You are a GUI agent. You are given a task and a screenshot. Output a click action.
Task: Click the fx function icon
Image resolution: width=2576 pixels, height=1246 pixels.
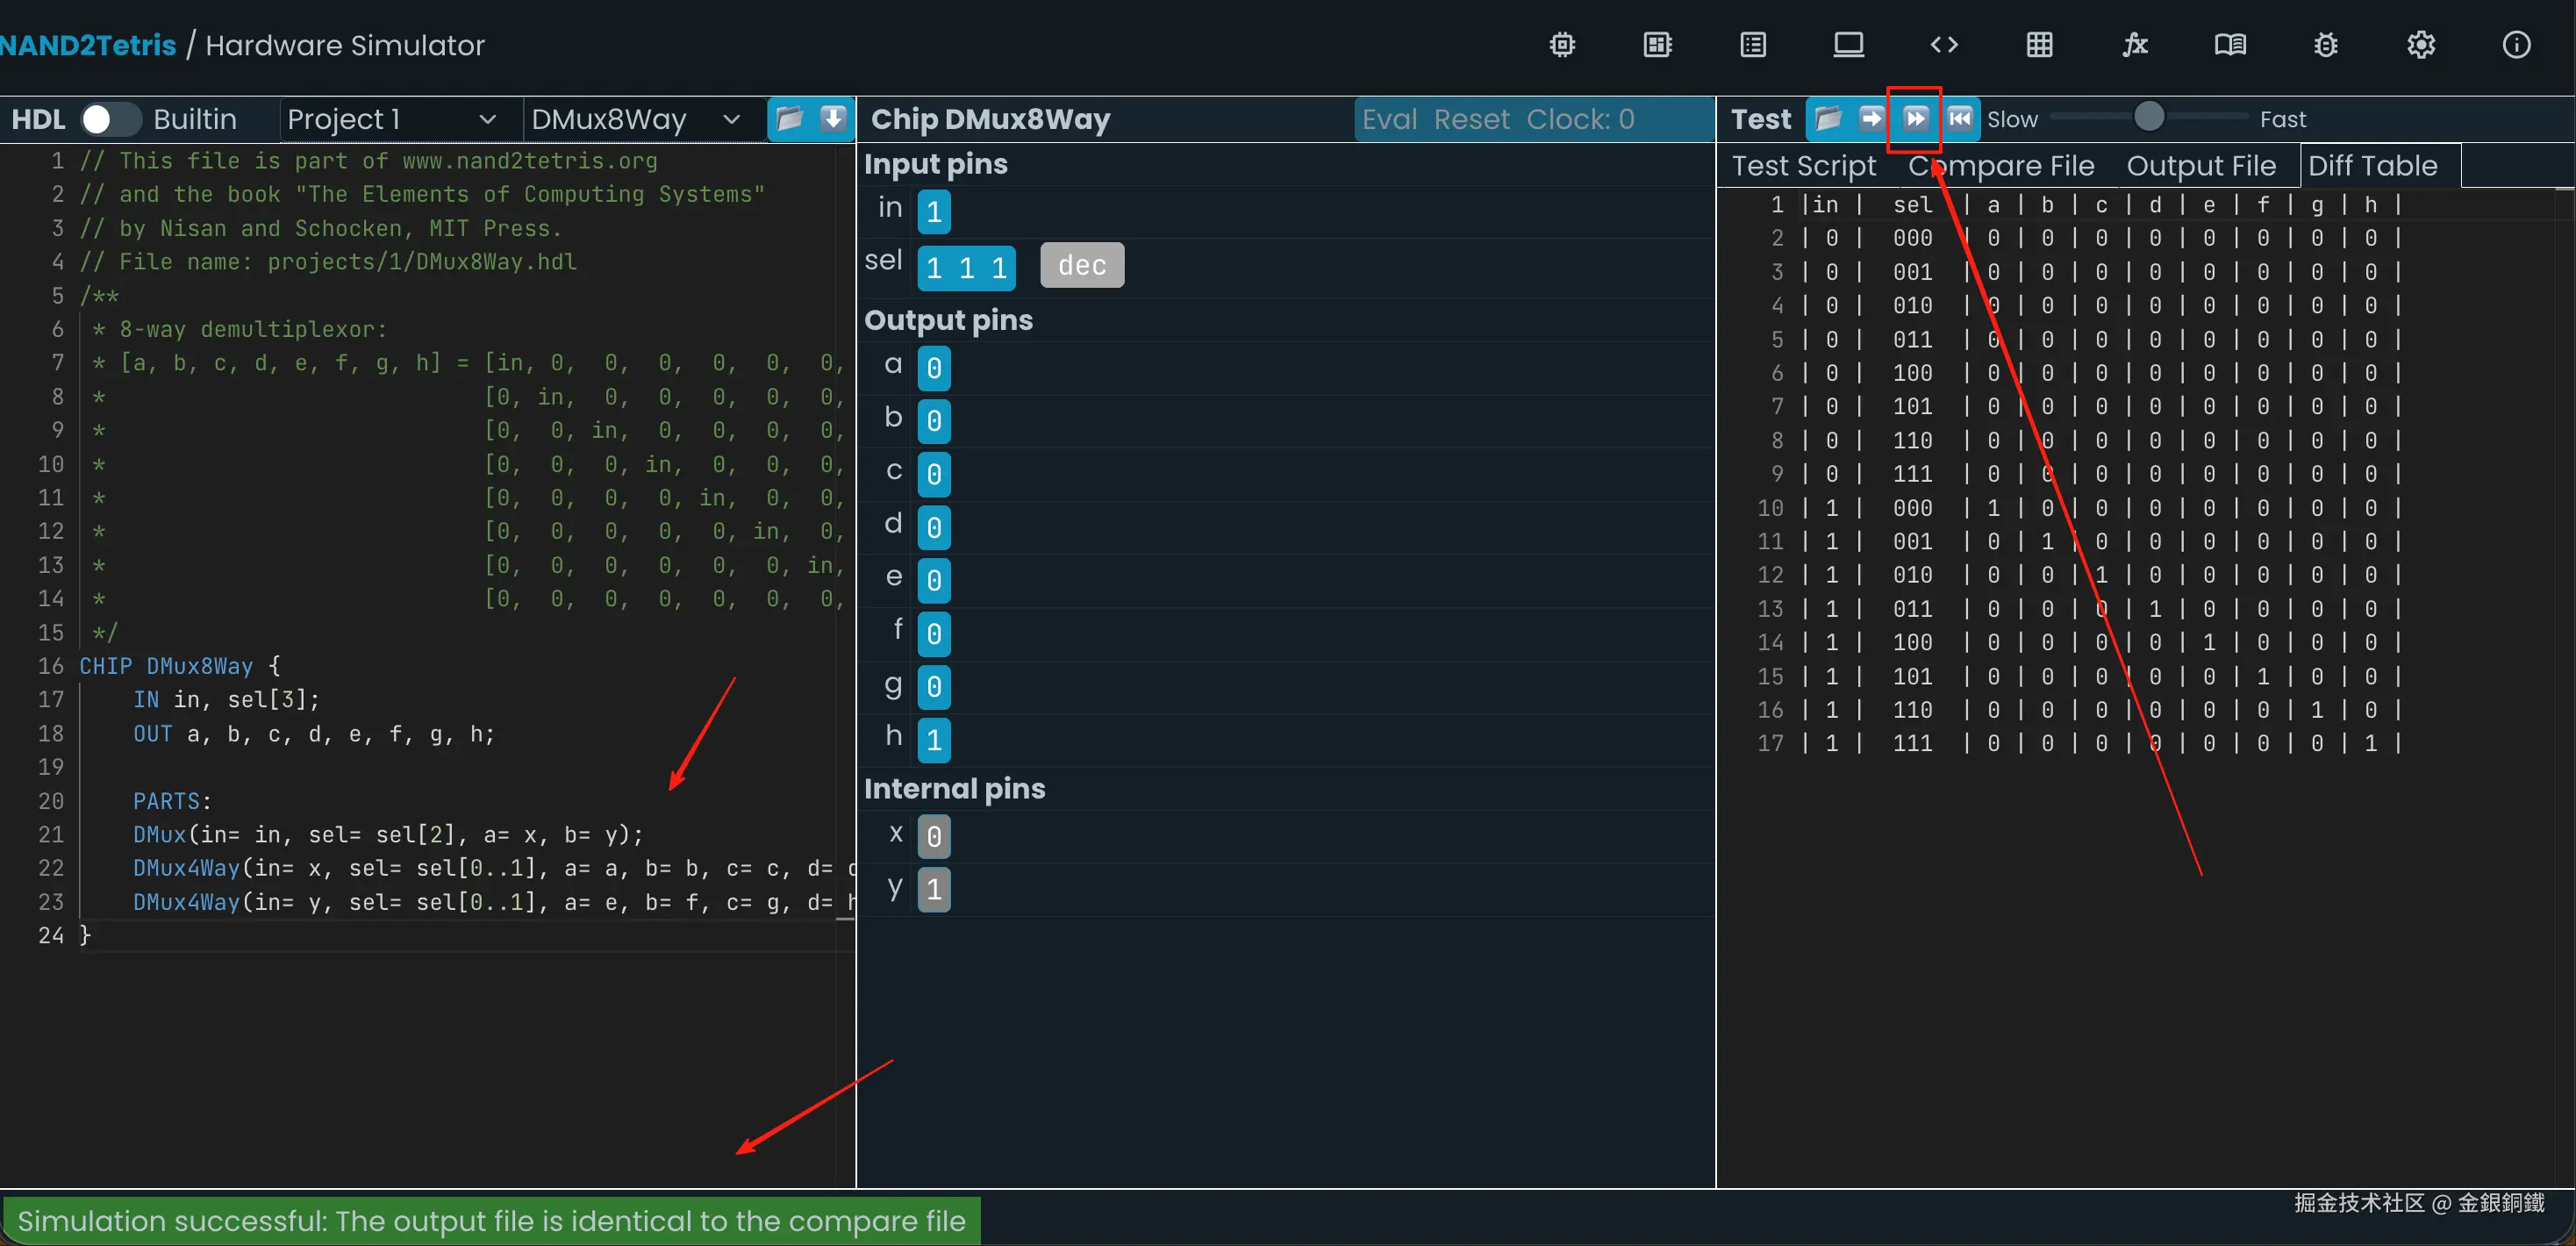(x=2135, y=45)
